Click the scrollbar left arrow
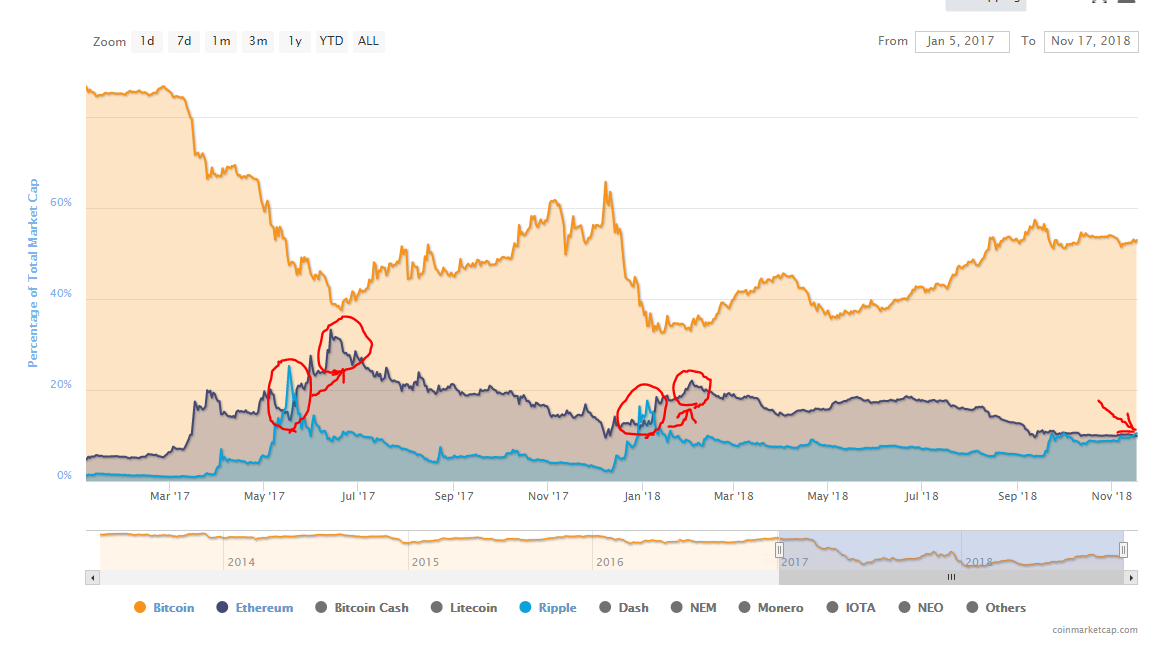Screen dimensions: 1157x645 [x=92, y=577]
